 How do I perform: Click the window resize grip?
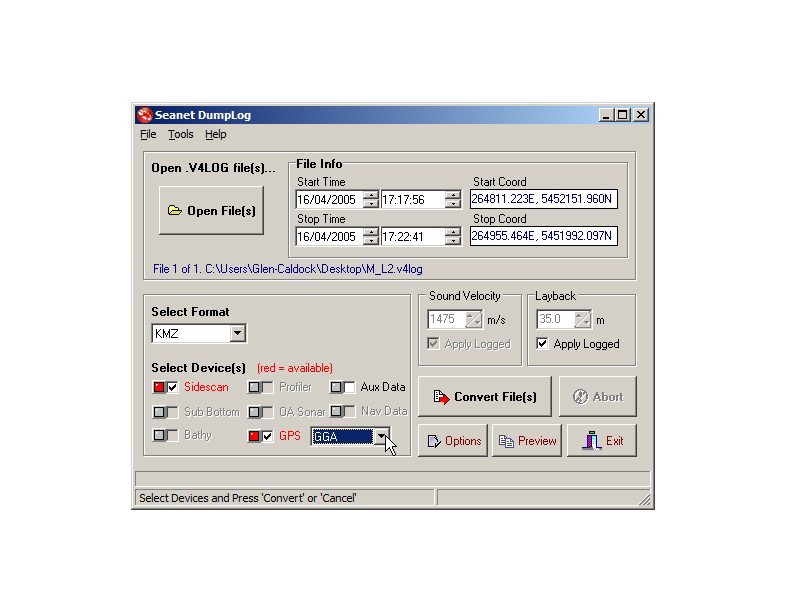coord(645,500)
